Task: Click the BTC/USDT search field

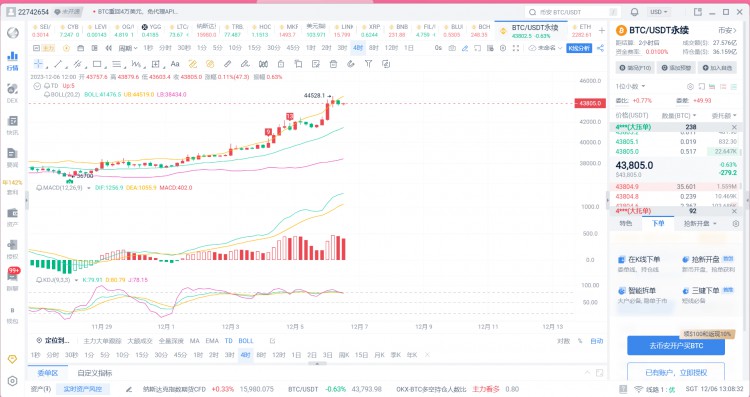Action: tap(573, 12)
